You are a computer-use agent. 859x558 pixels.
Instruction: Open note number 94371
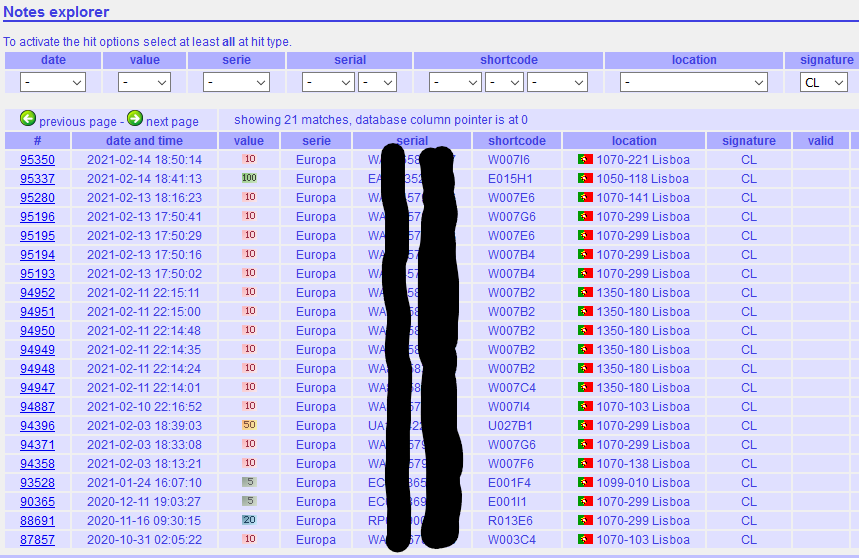point(37,444)
